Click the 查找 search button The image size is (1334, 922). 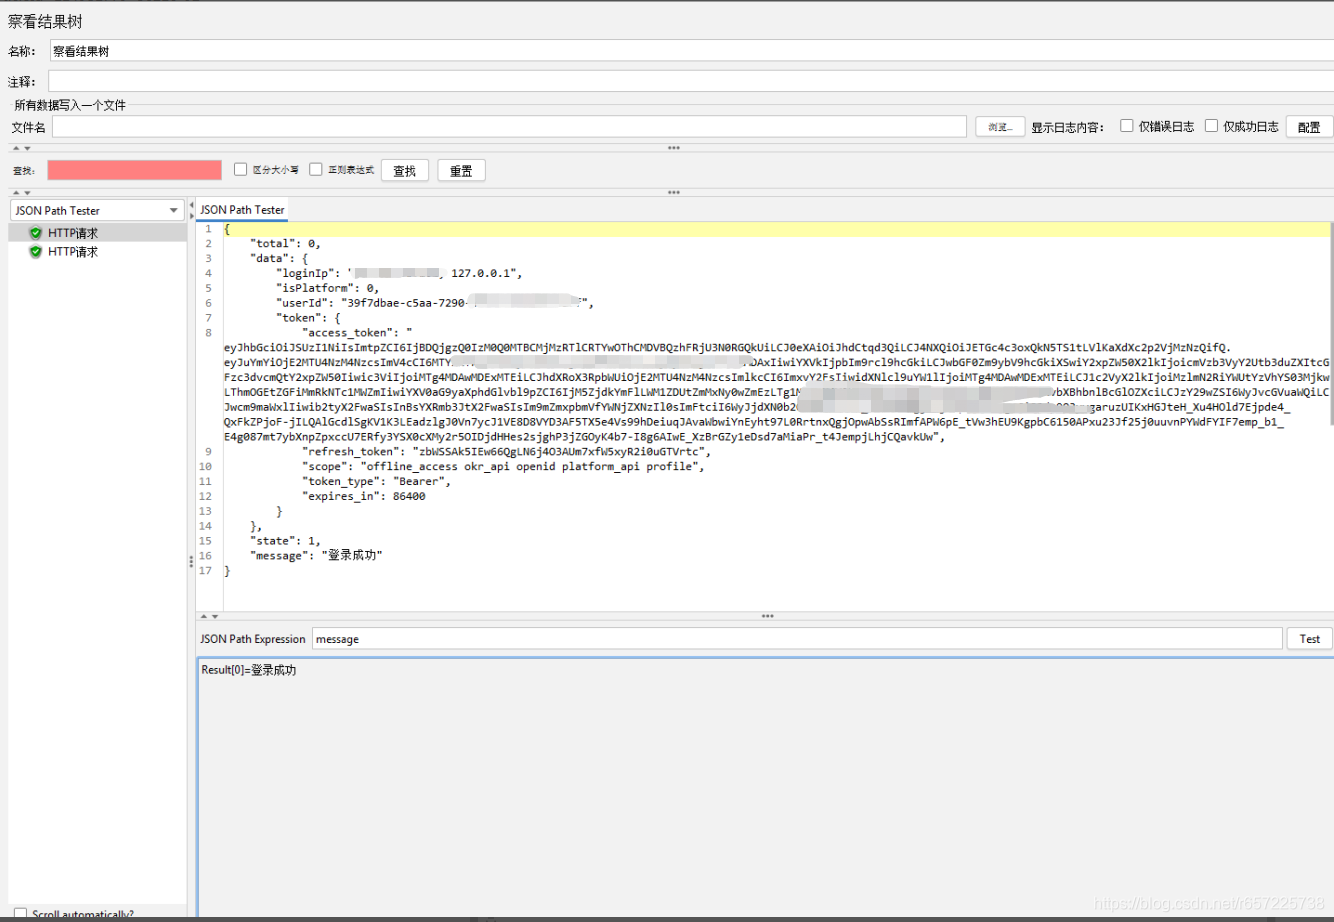coord(404,171)
